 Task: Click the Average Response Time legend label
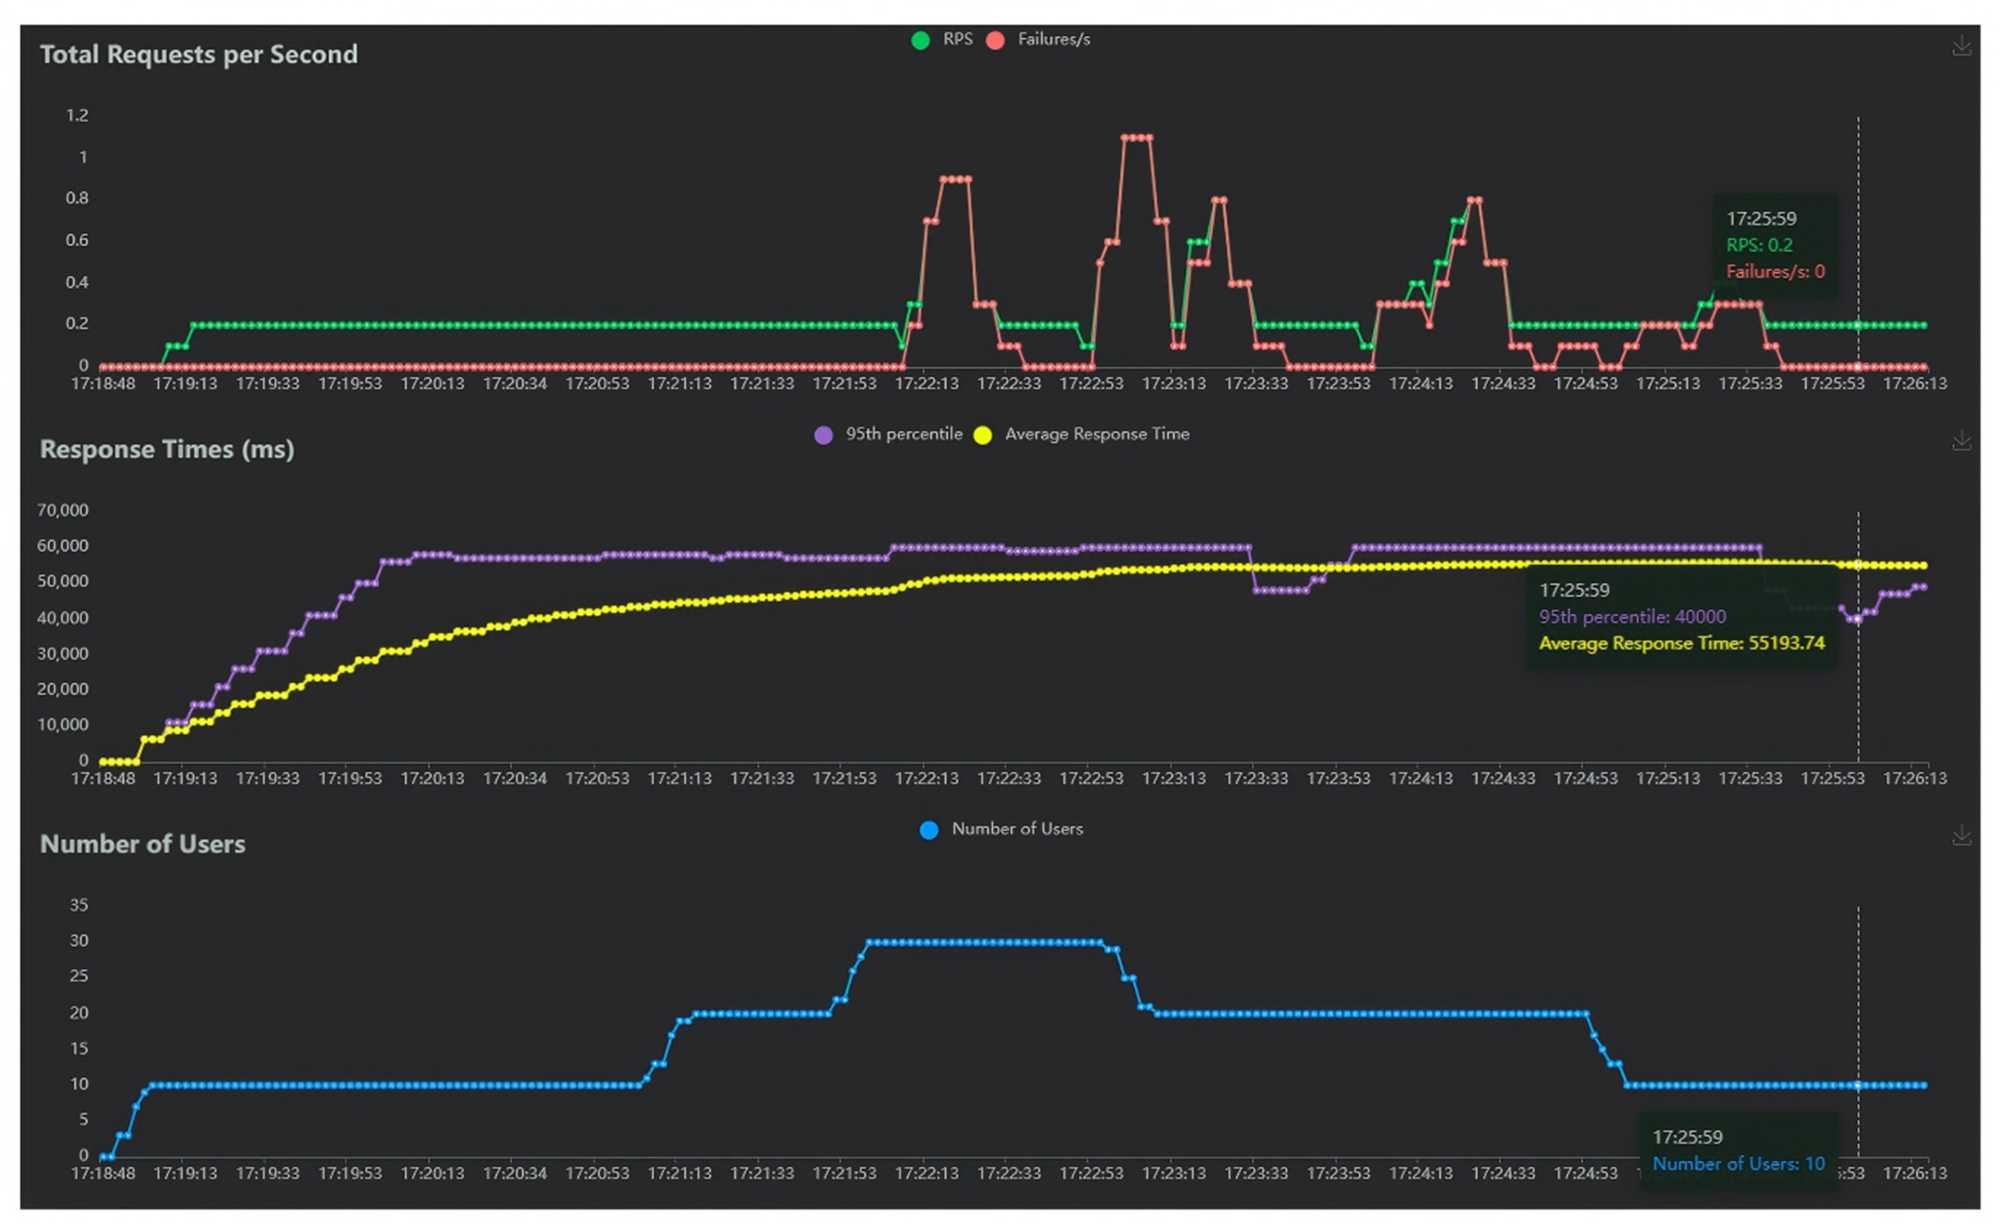(x=1096, y=434)
